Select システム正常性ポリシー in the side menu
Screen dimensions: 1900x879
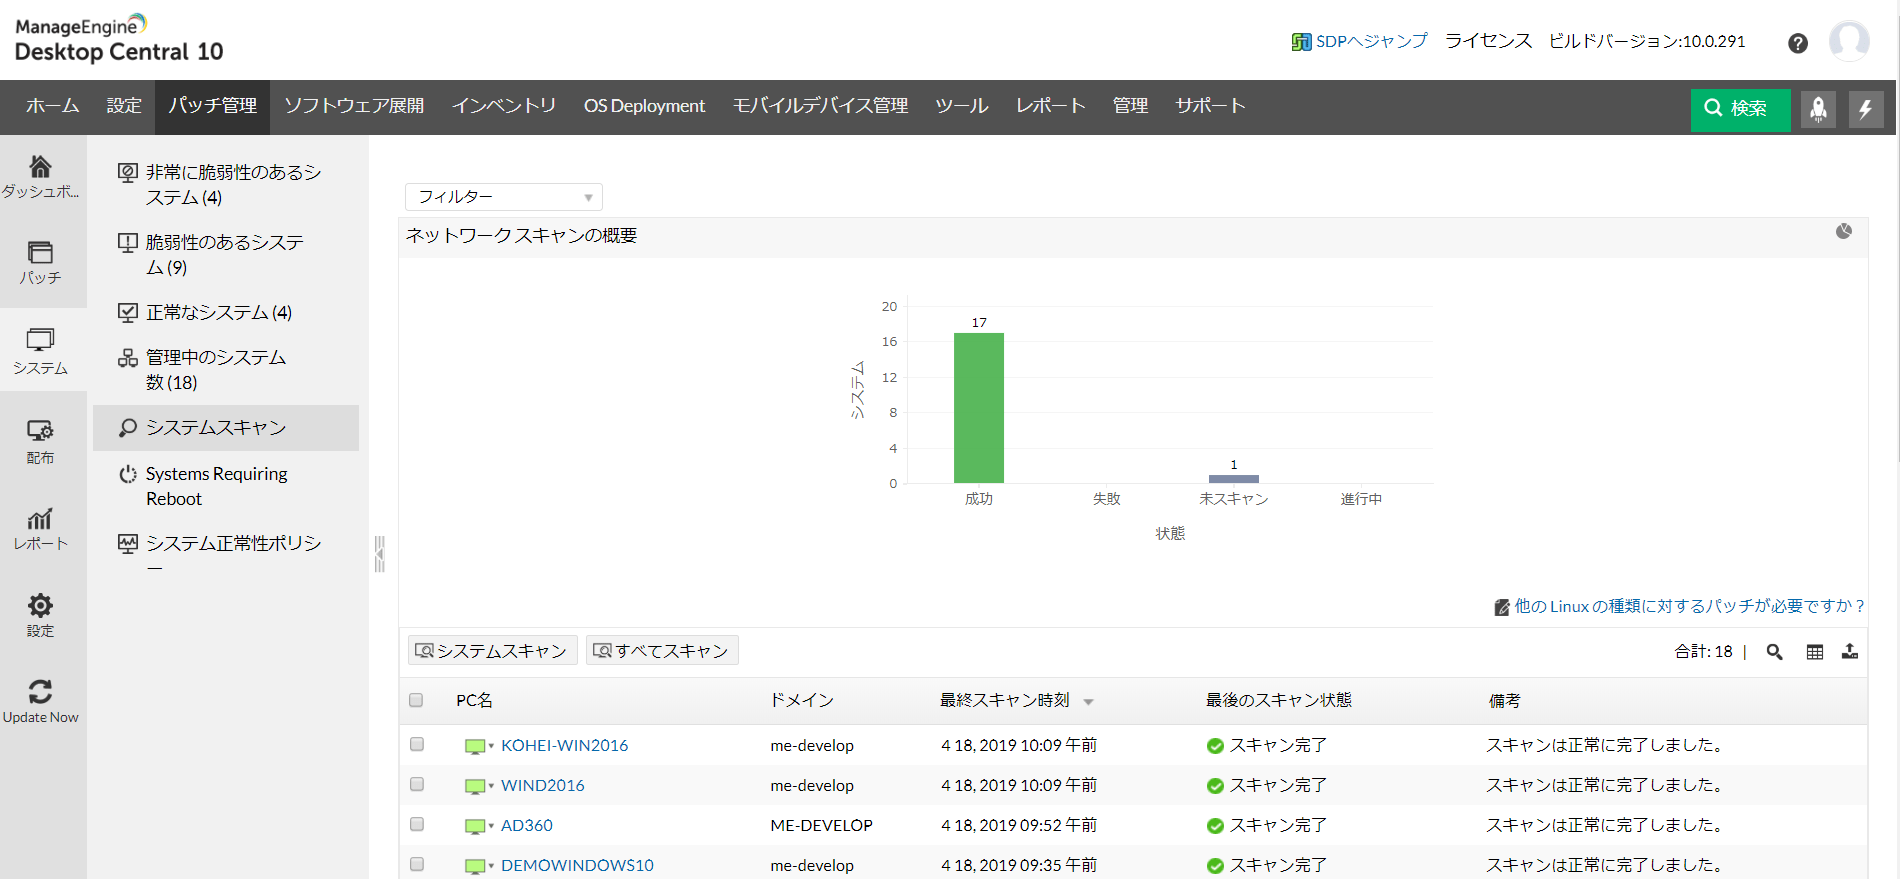(x=232, y=544)
